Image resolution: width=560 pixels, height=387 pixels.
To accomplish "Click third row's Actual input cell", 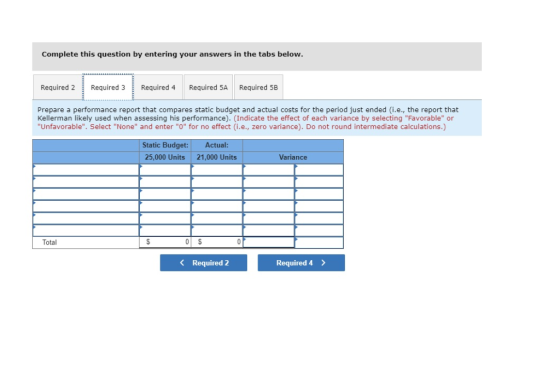I will (217, 194).
